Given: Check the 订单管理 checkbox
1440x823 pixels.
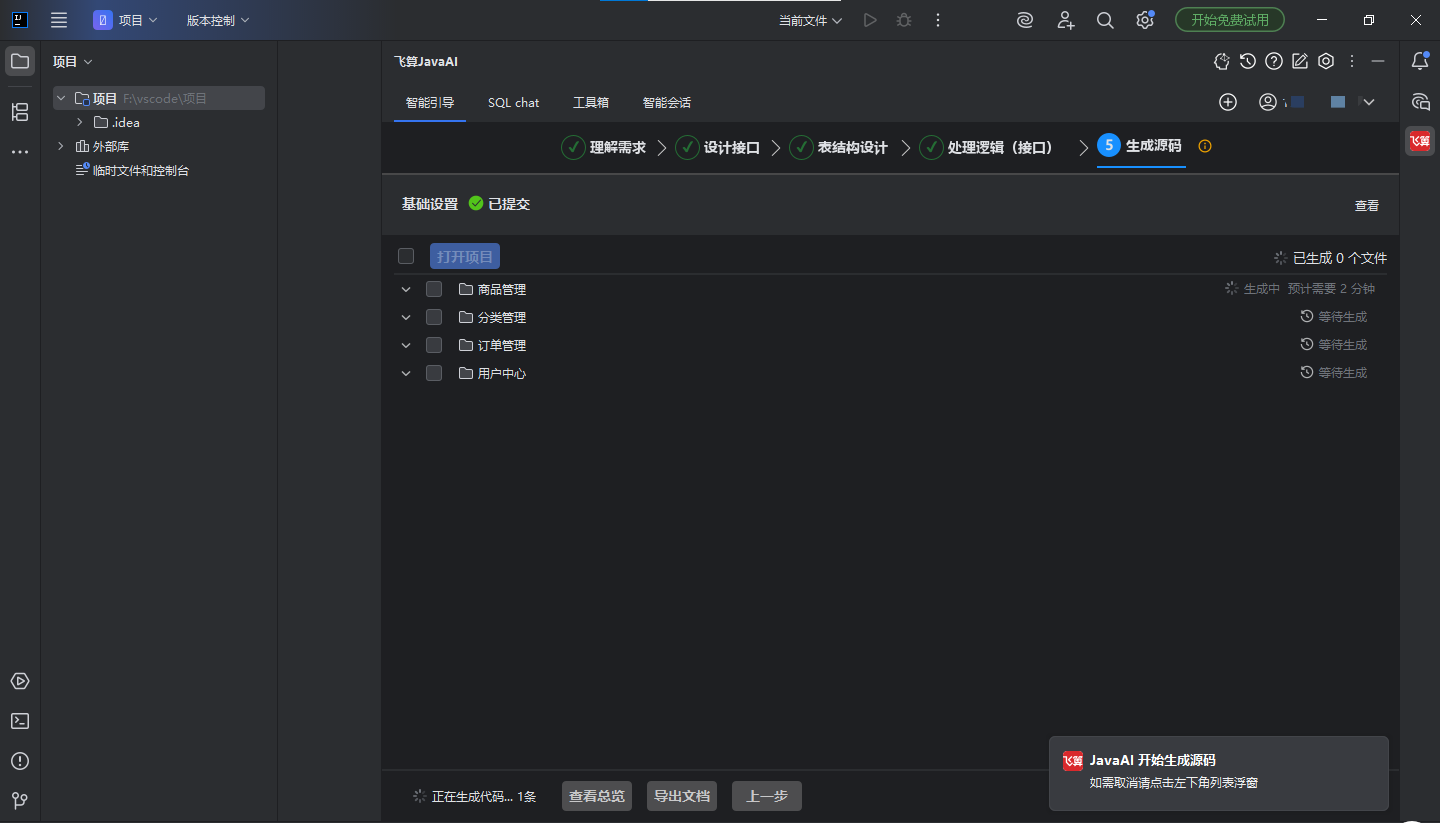Looking at the screenshot, I should [434, 345].
